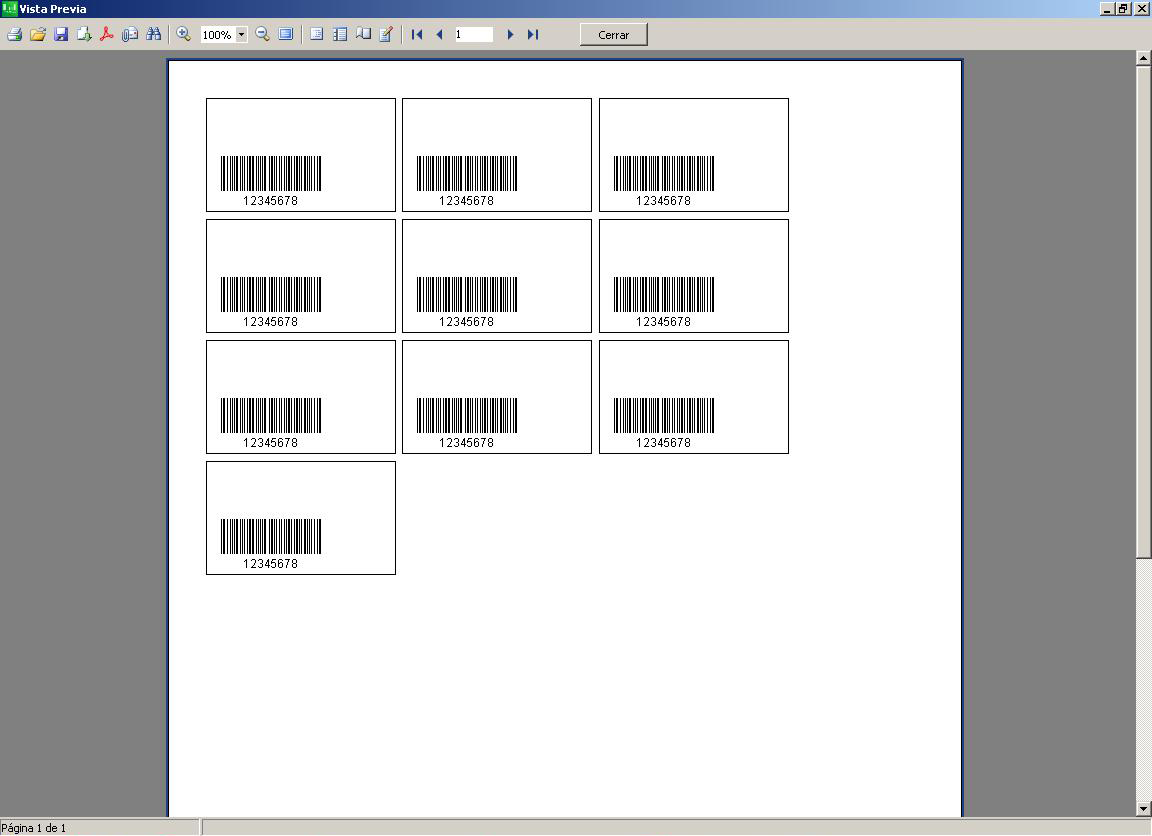Screen dimensions: 1152x836
Task: Go to the first page
Action: [417, 35]
